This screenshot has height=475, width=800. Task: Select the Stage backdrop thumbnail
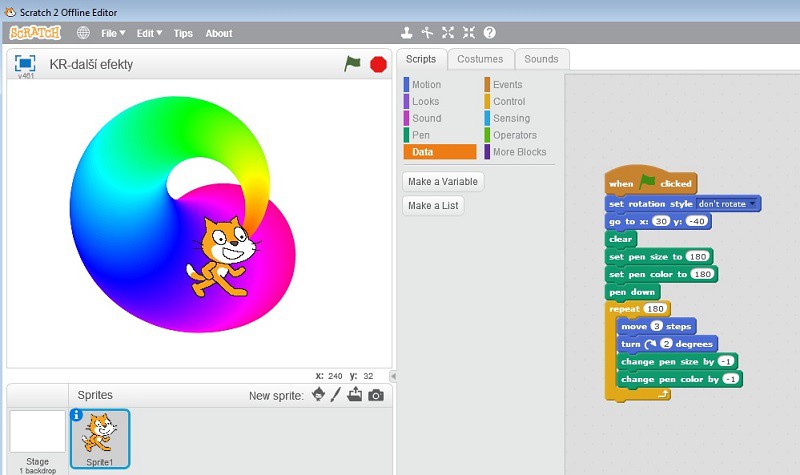pyautogui.click(x=38, y=432)
